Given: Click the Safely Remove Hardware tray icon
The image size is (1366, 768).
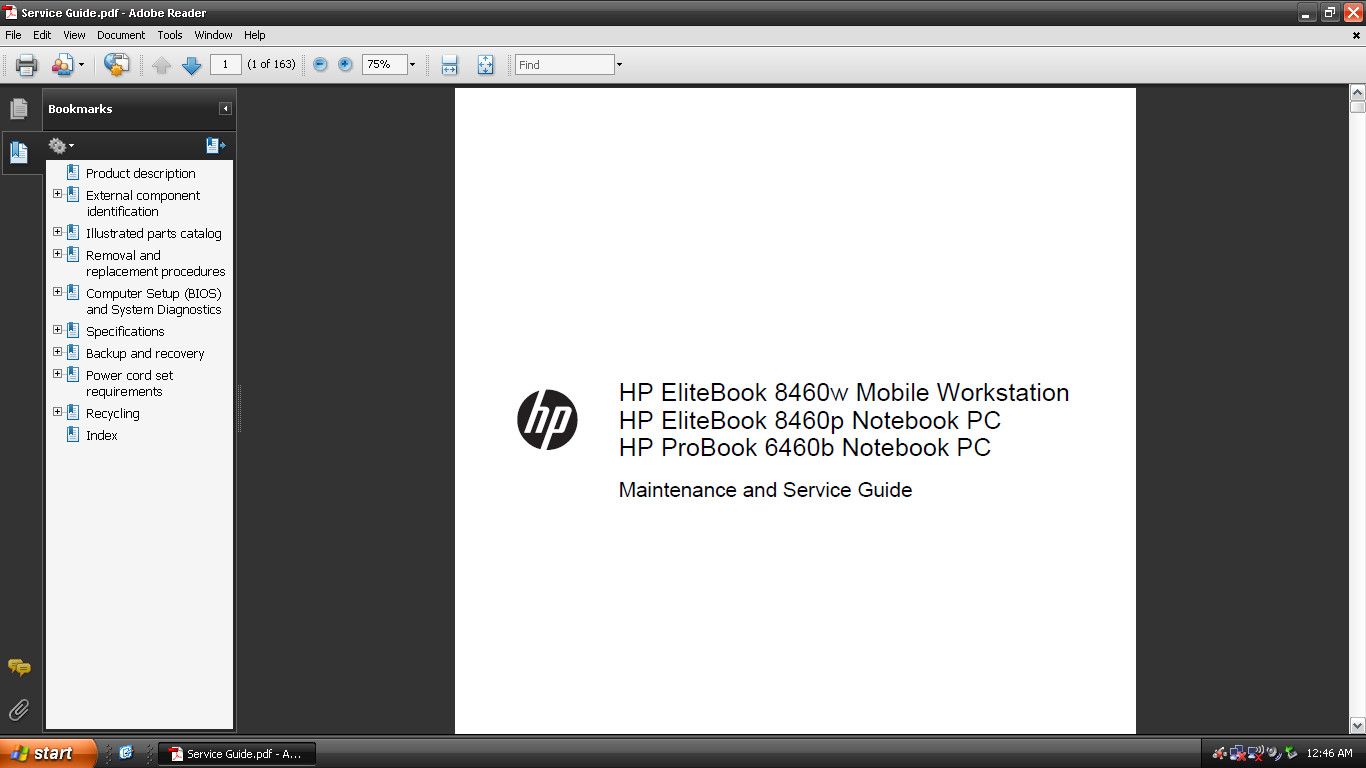Looking at the screenshot, I should point(1292,753).
